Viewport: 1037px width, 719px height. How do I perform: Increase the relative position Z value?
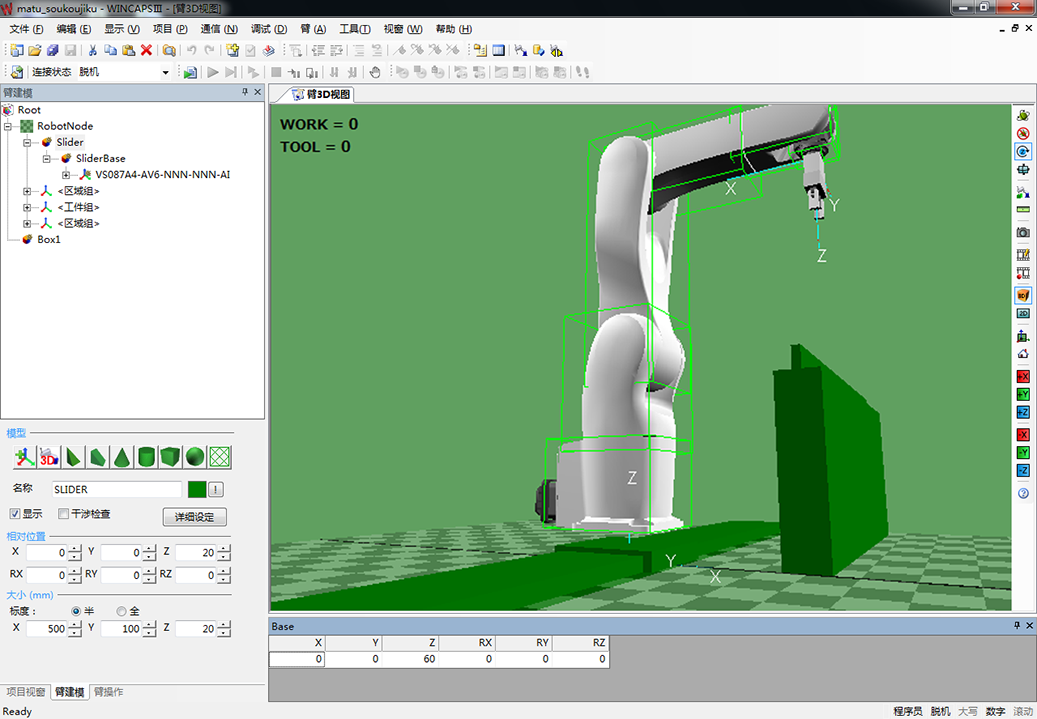225,548
